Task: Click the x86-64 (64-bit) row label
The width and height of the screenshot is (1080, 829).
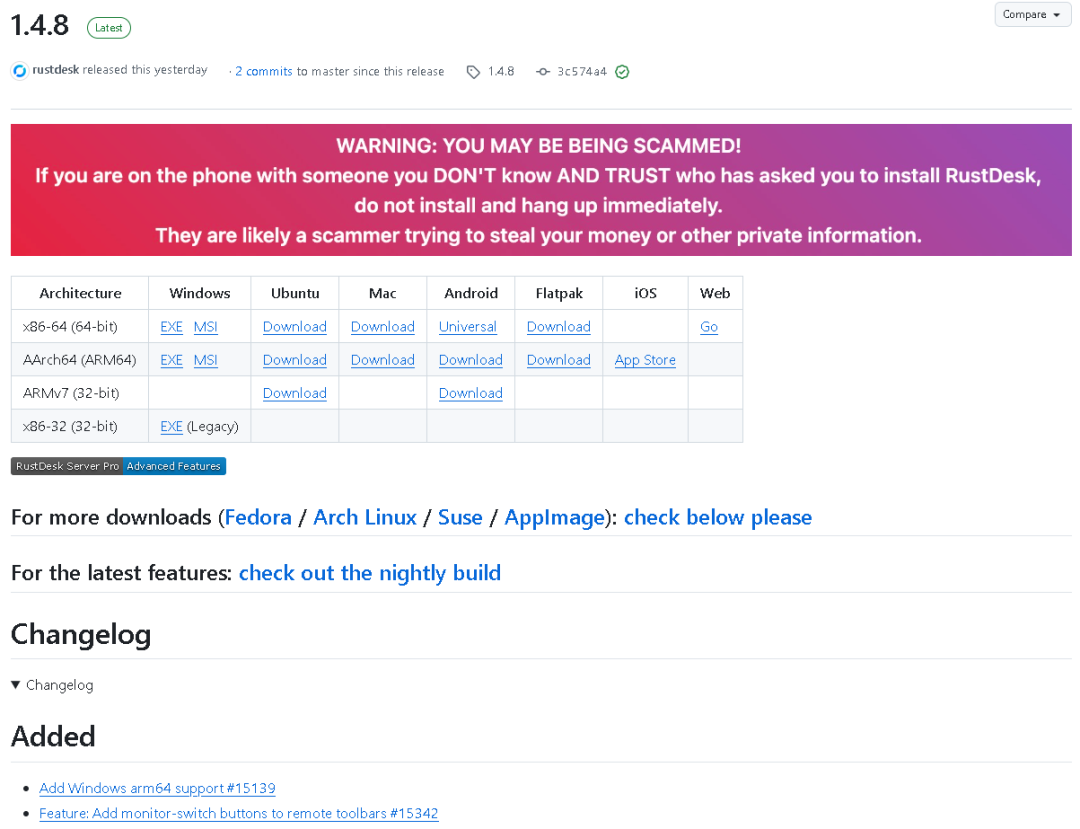Action: click(70, 327)
